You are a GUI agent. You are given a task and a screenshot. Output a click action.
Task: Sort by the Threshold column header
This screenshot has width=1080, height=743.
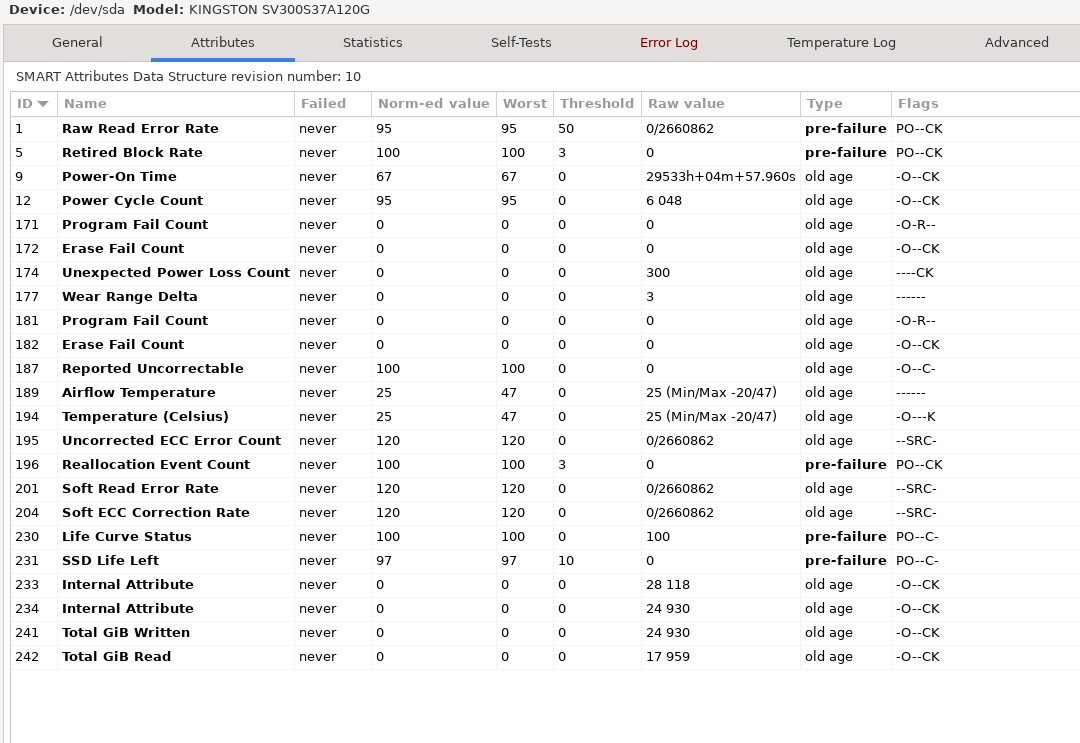[x=597, y=104]
